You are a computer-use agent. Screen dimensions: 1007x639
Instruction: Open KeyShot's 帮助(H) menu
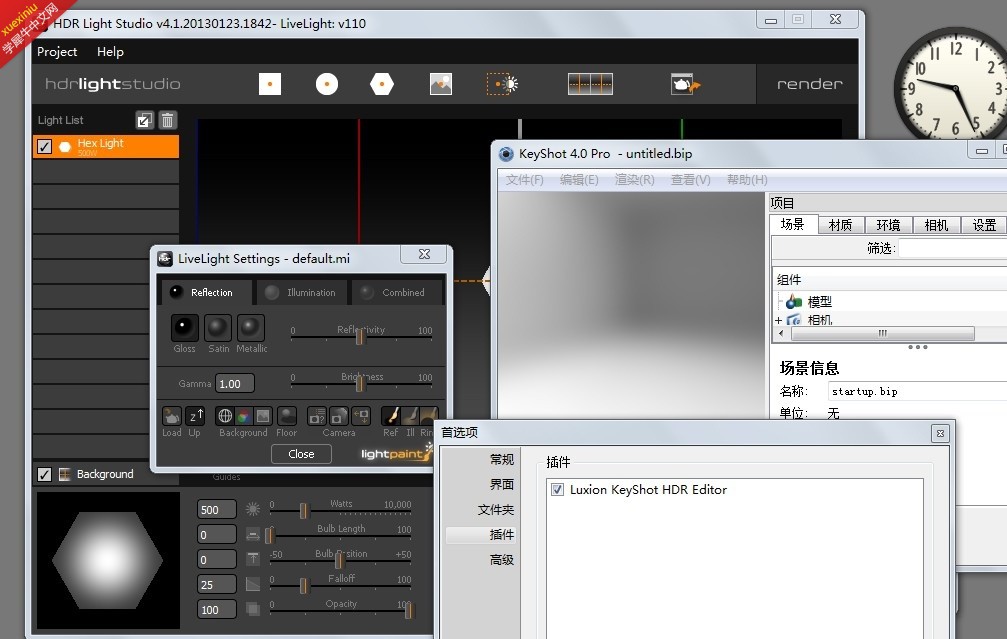(x=747, y=180)
